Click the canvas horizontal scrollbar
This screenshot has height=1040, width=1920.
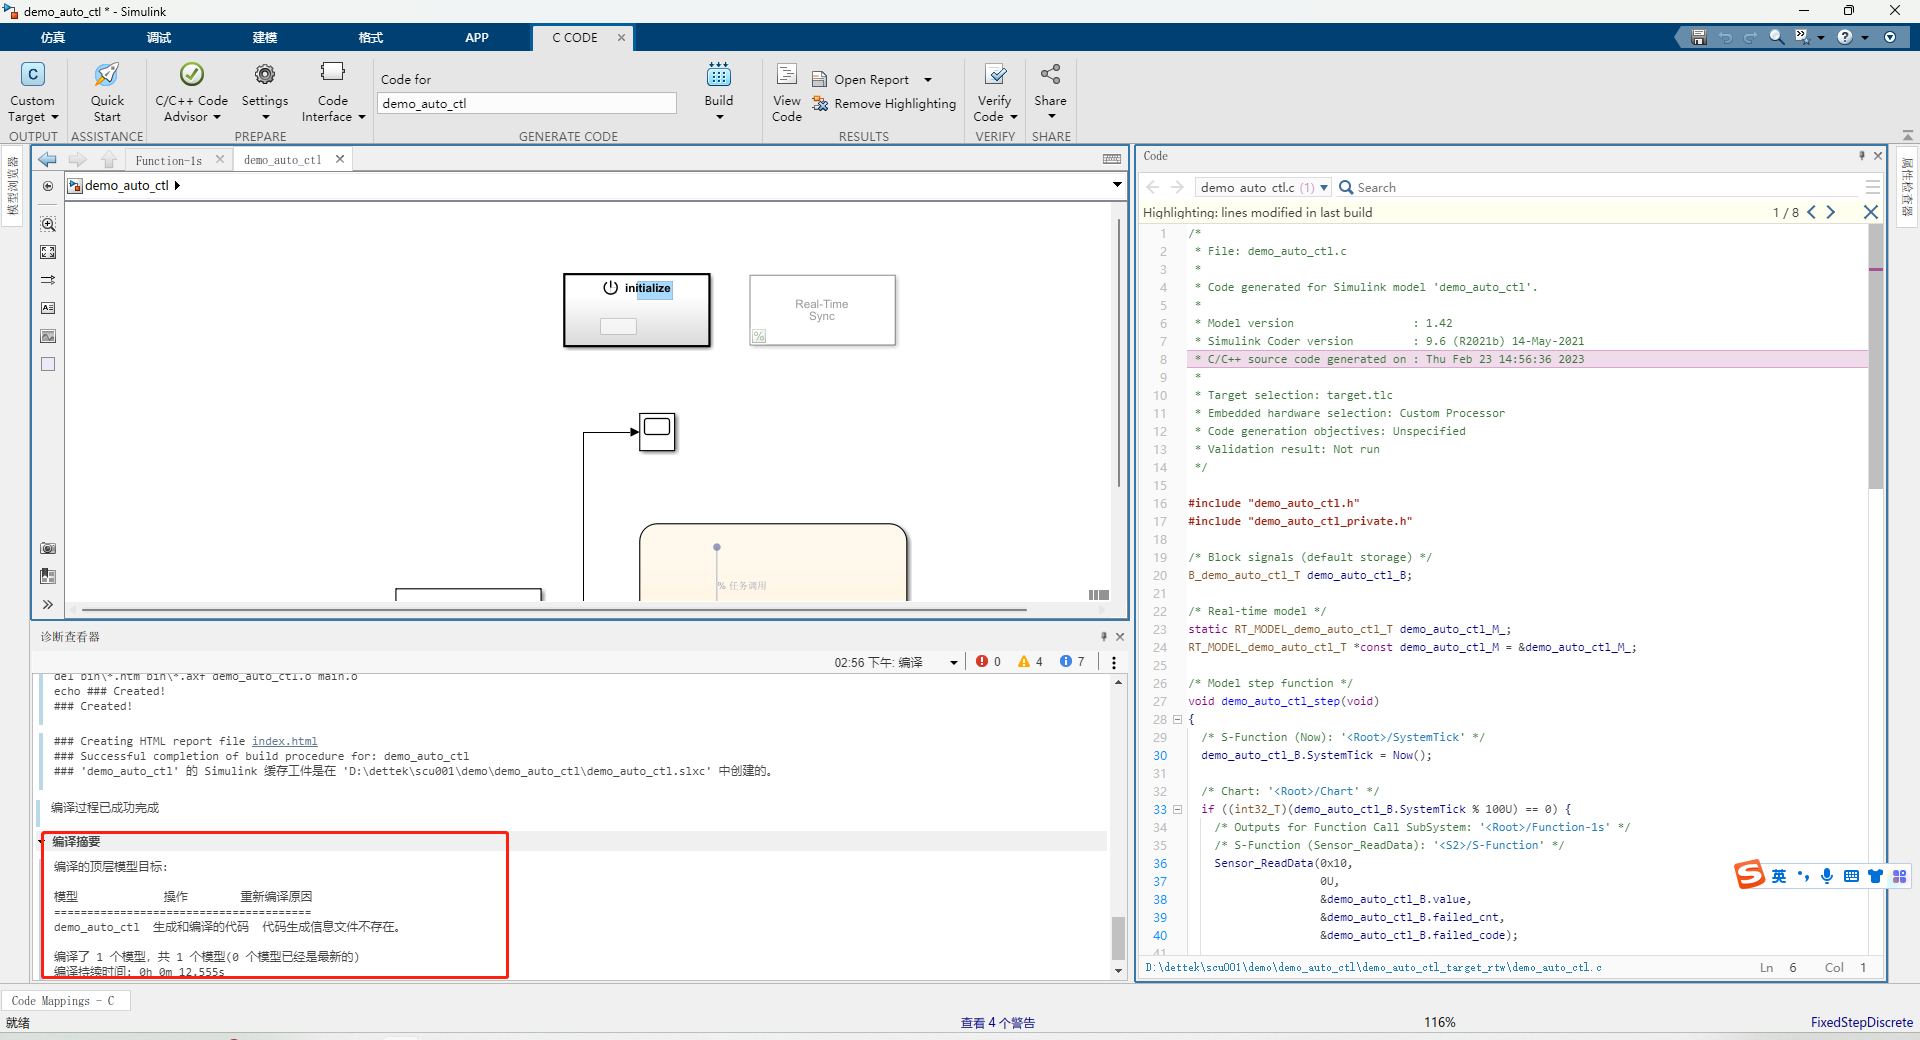coord(555,609)
